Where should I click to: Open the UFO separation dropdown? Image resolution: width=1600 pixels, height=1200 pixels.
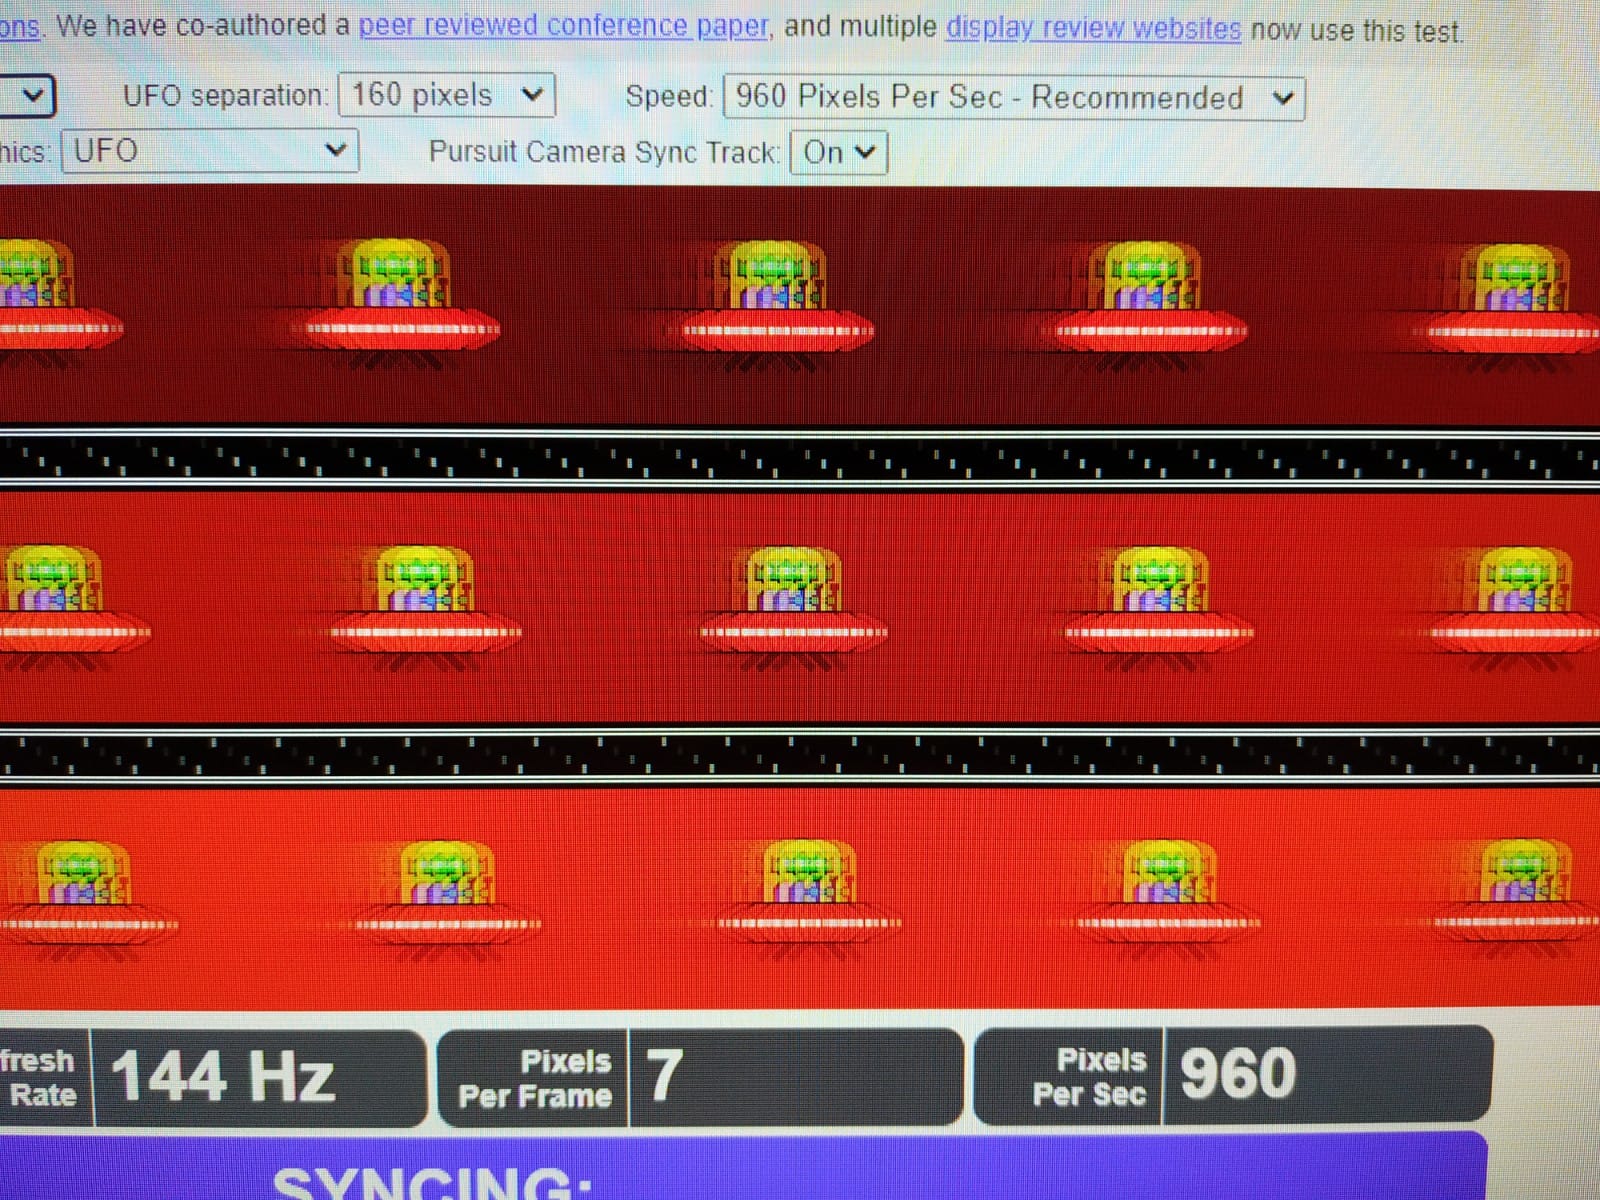[x=446, y=95]
